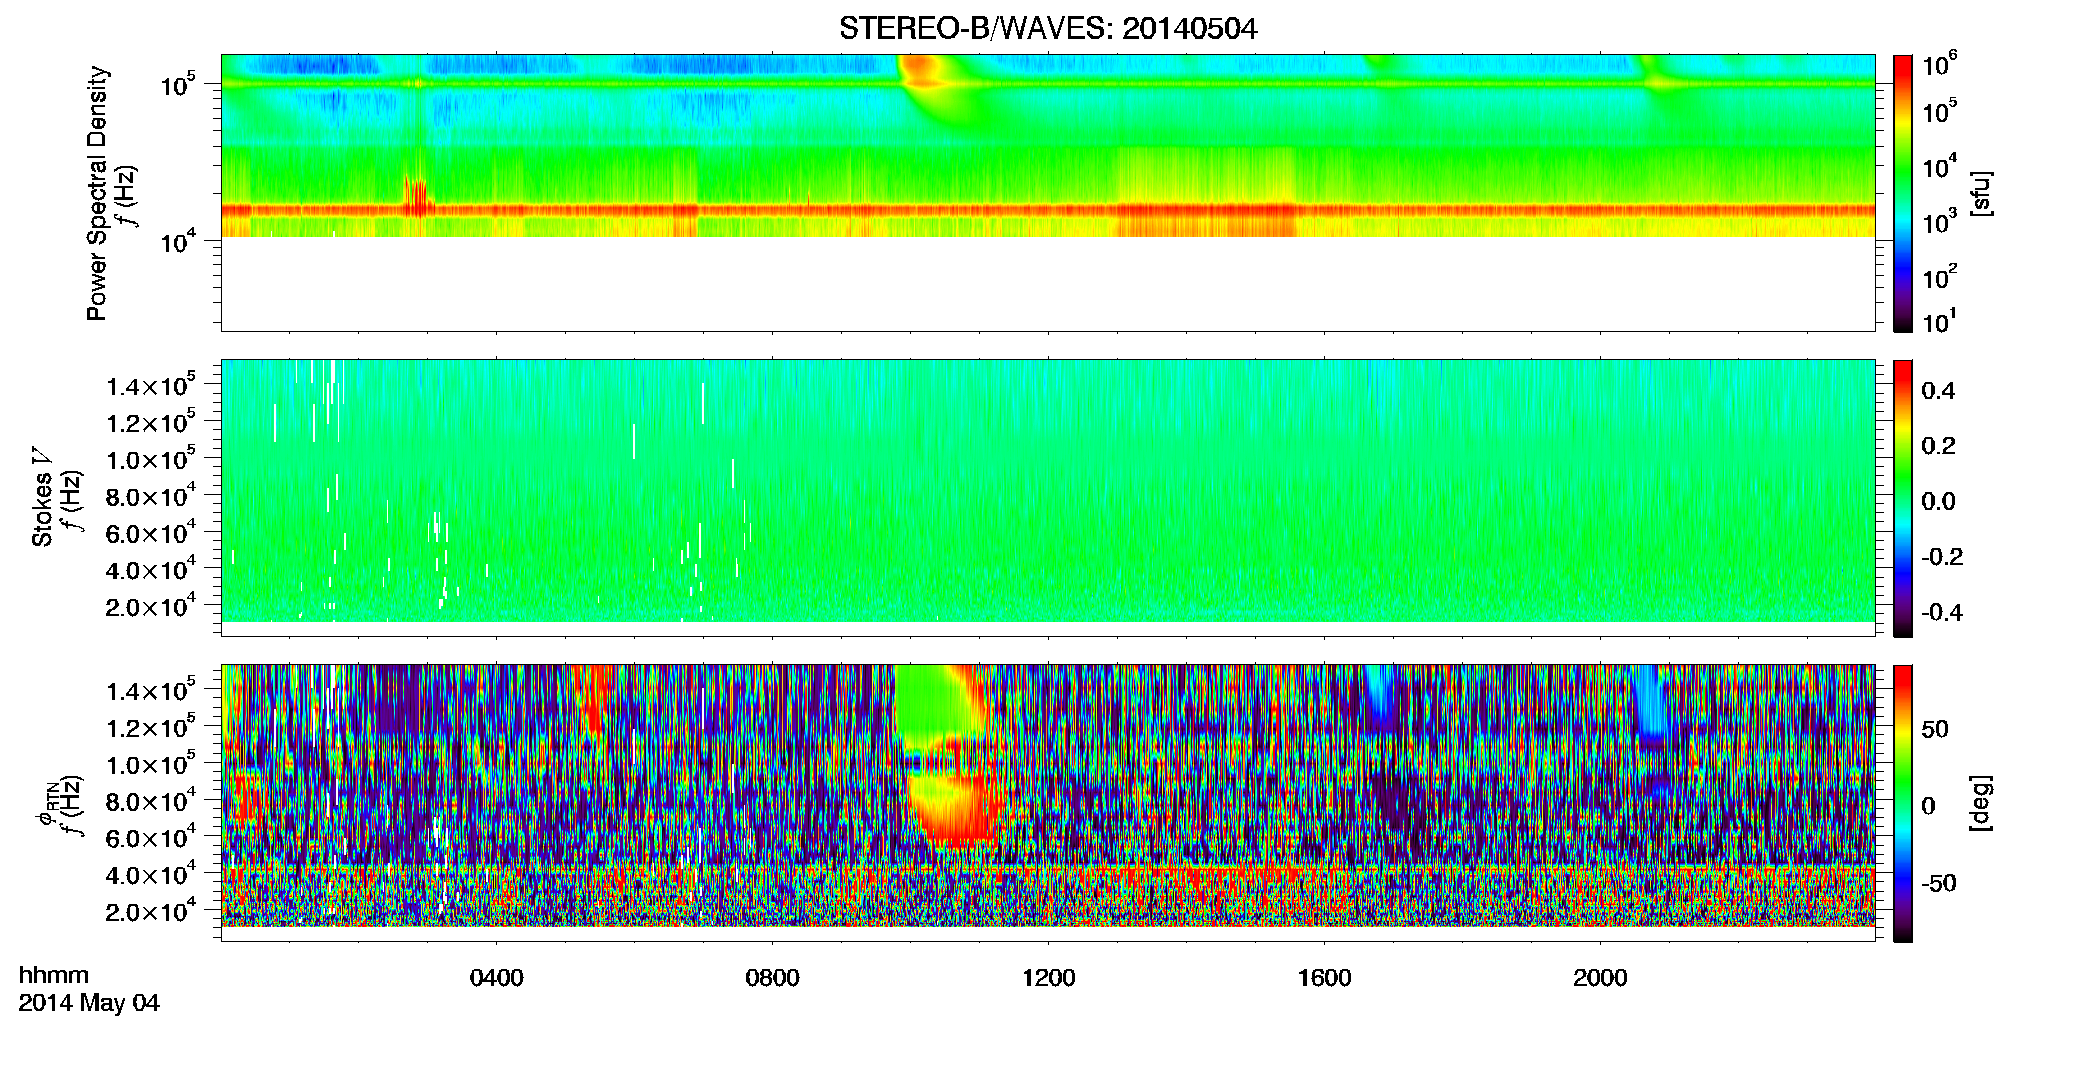Click the plot title STEREO-B/WAVES: 20140504
Screen dimensions: 2096x1080
click(1048, 29)
